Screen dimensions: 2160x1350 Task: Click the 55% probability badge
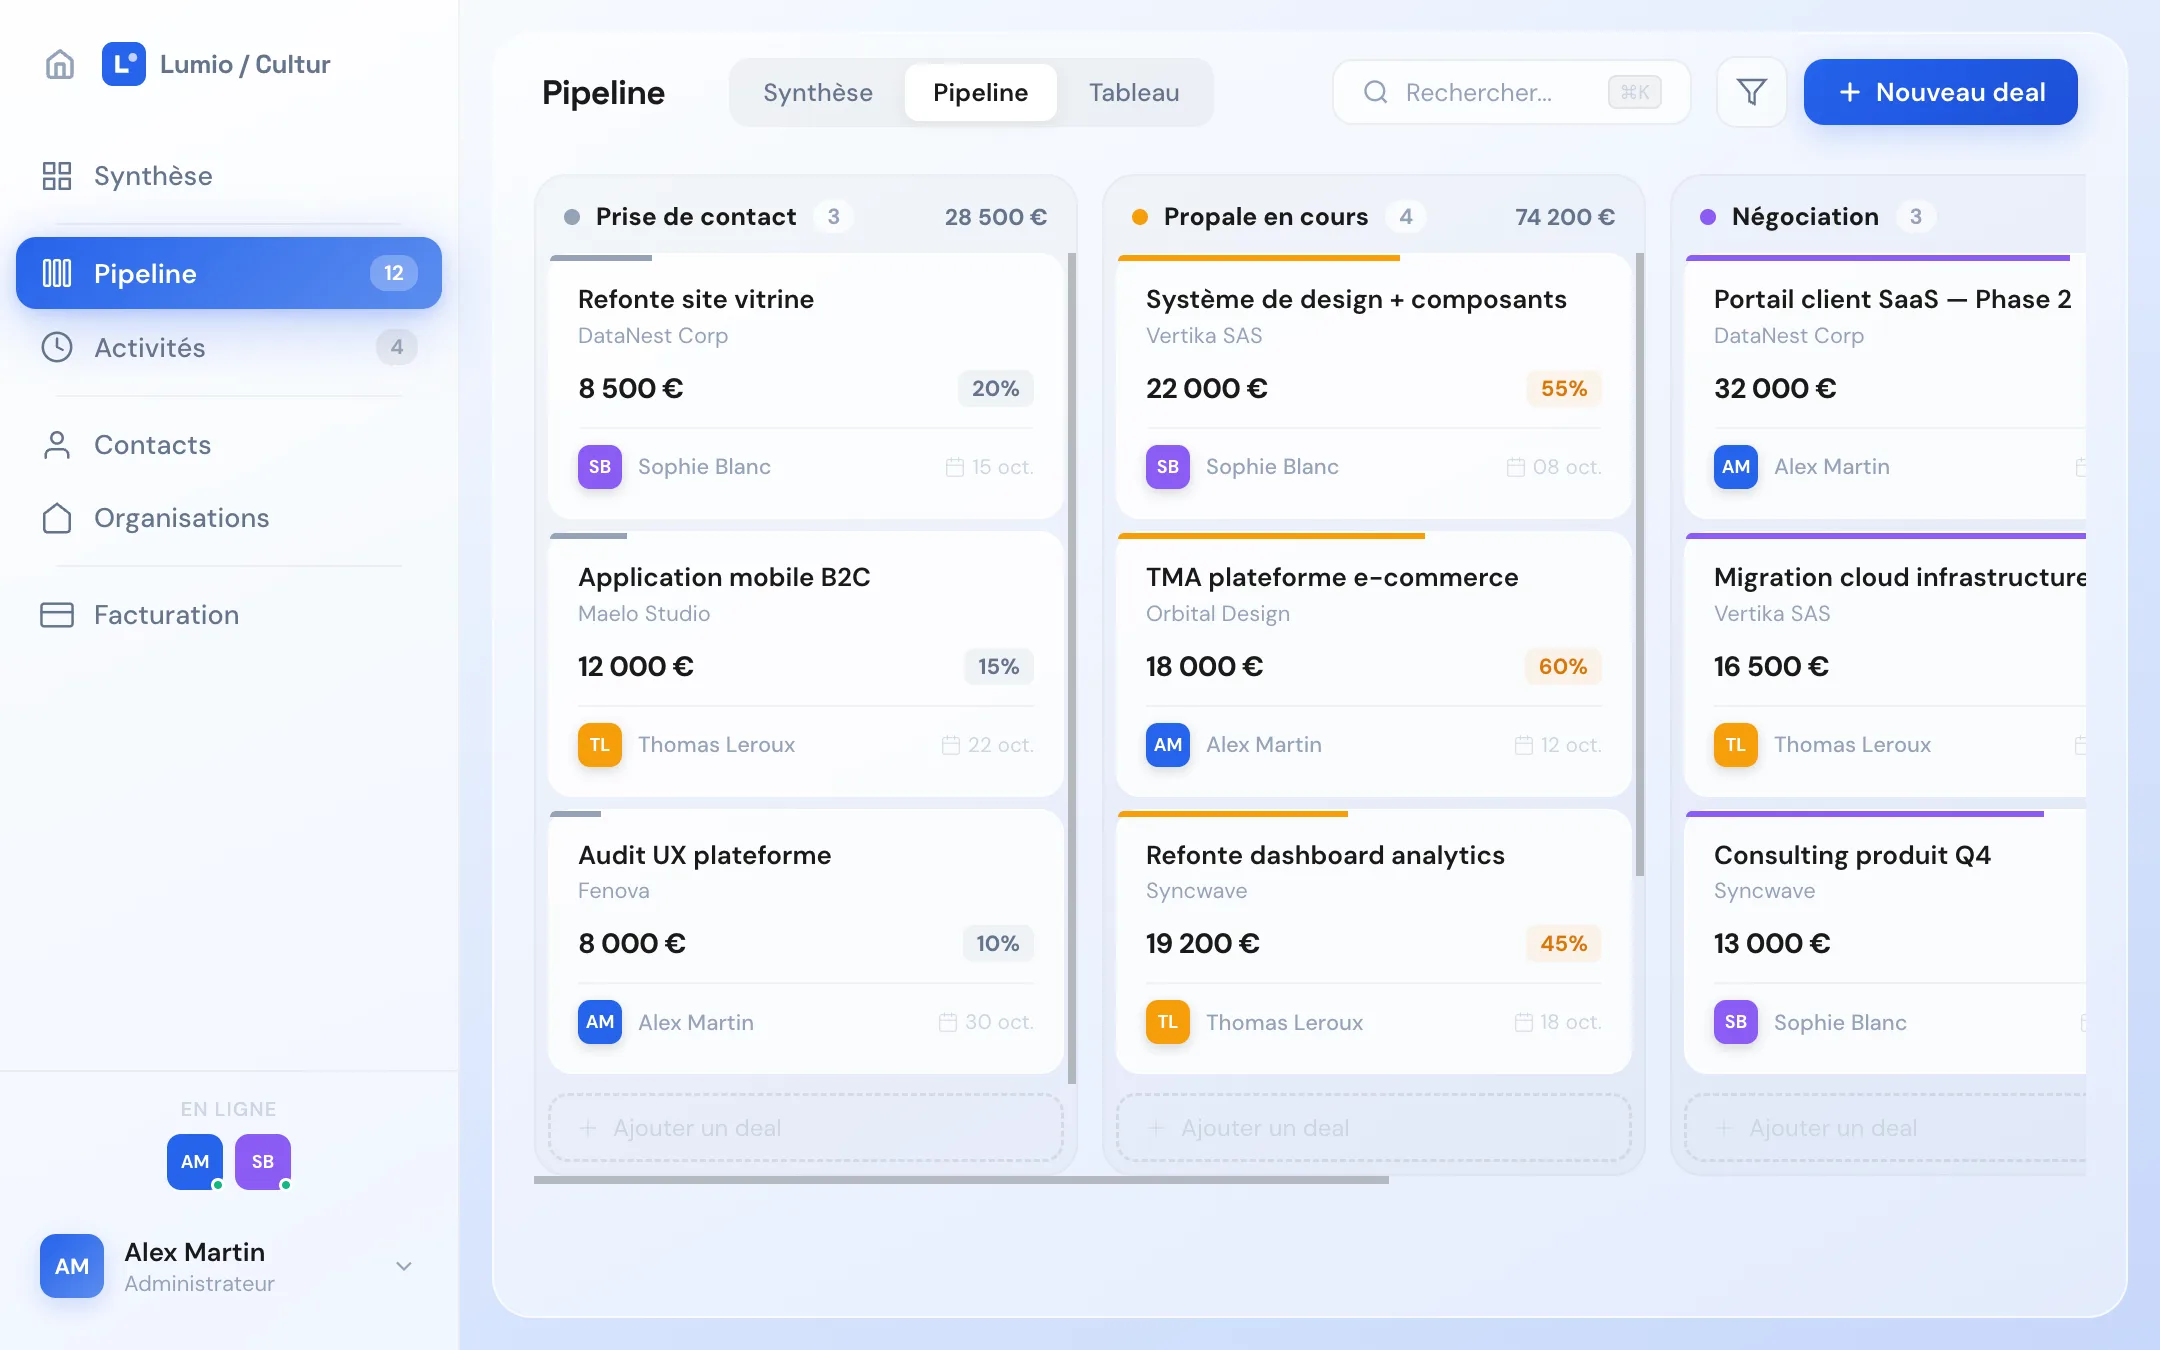pyautogui.click(x=1564, y=388)
